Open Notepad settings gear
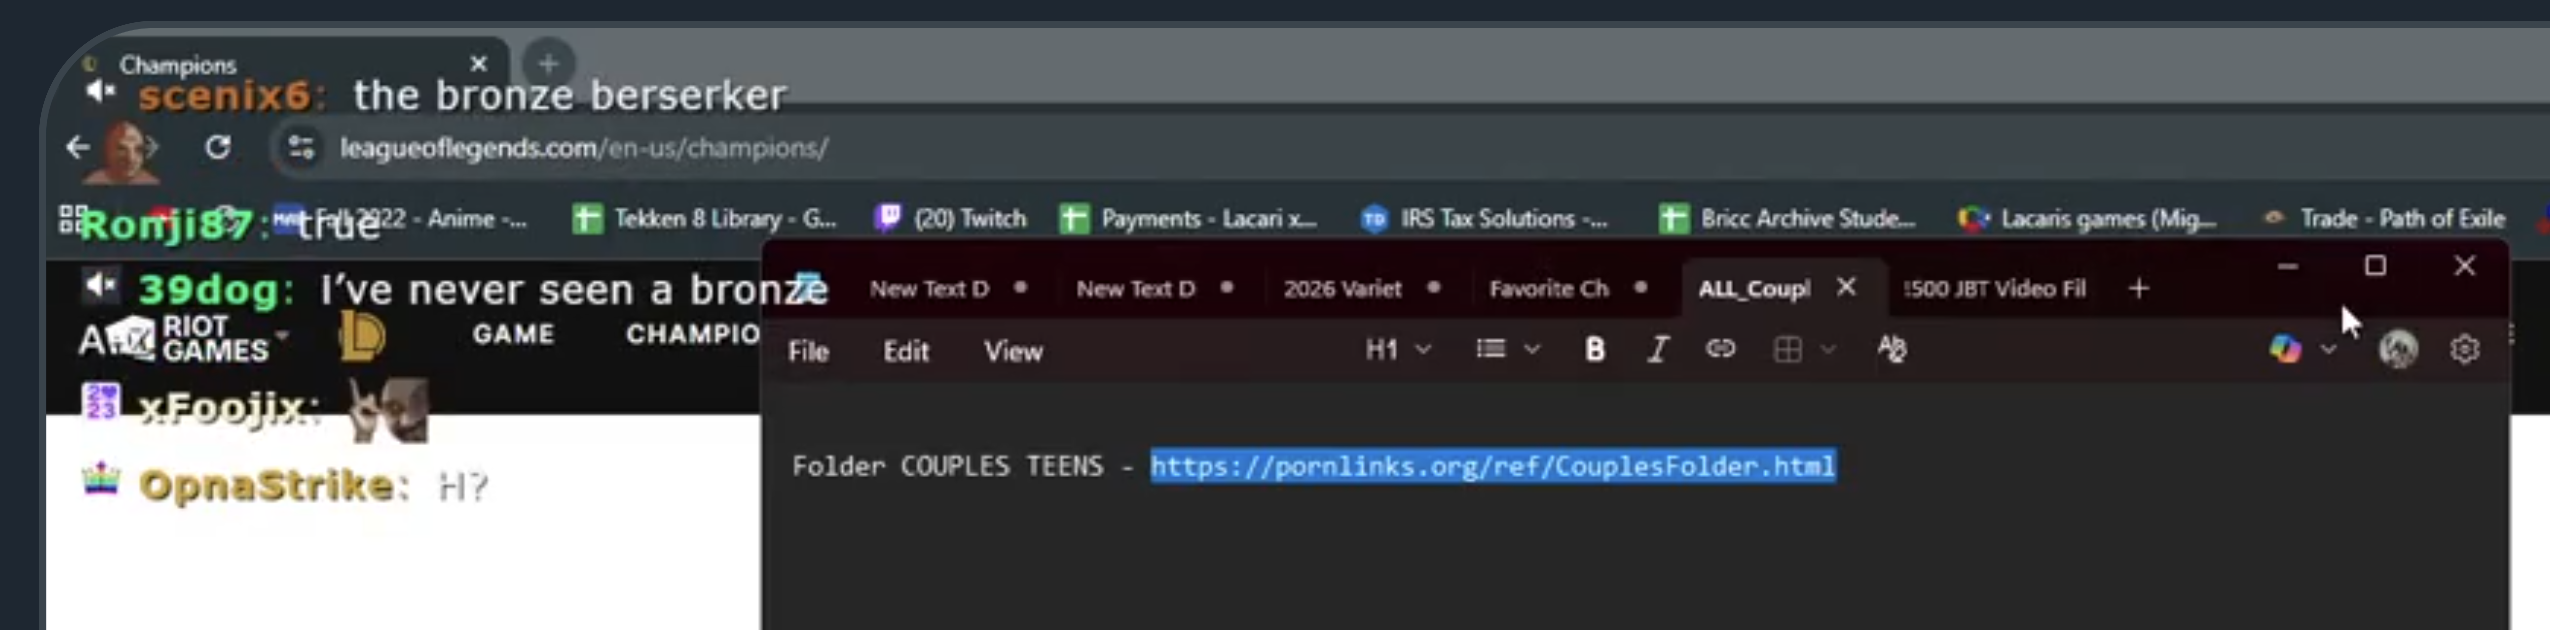Screen dimensions: 2550x630 point(2465,349)
